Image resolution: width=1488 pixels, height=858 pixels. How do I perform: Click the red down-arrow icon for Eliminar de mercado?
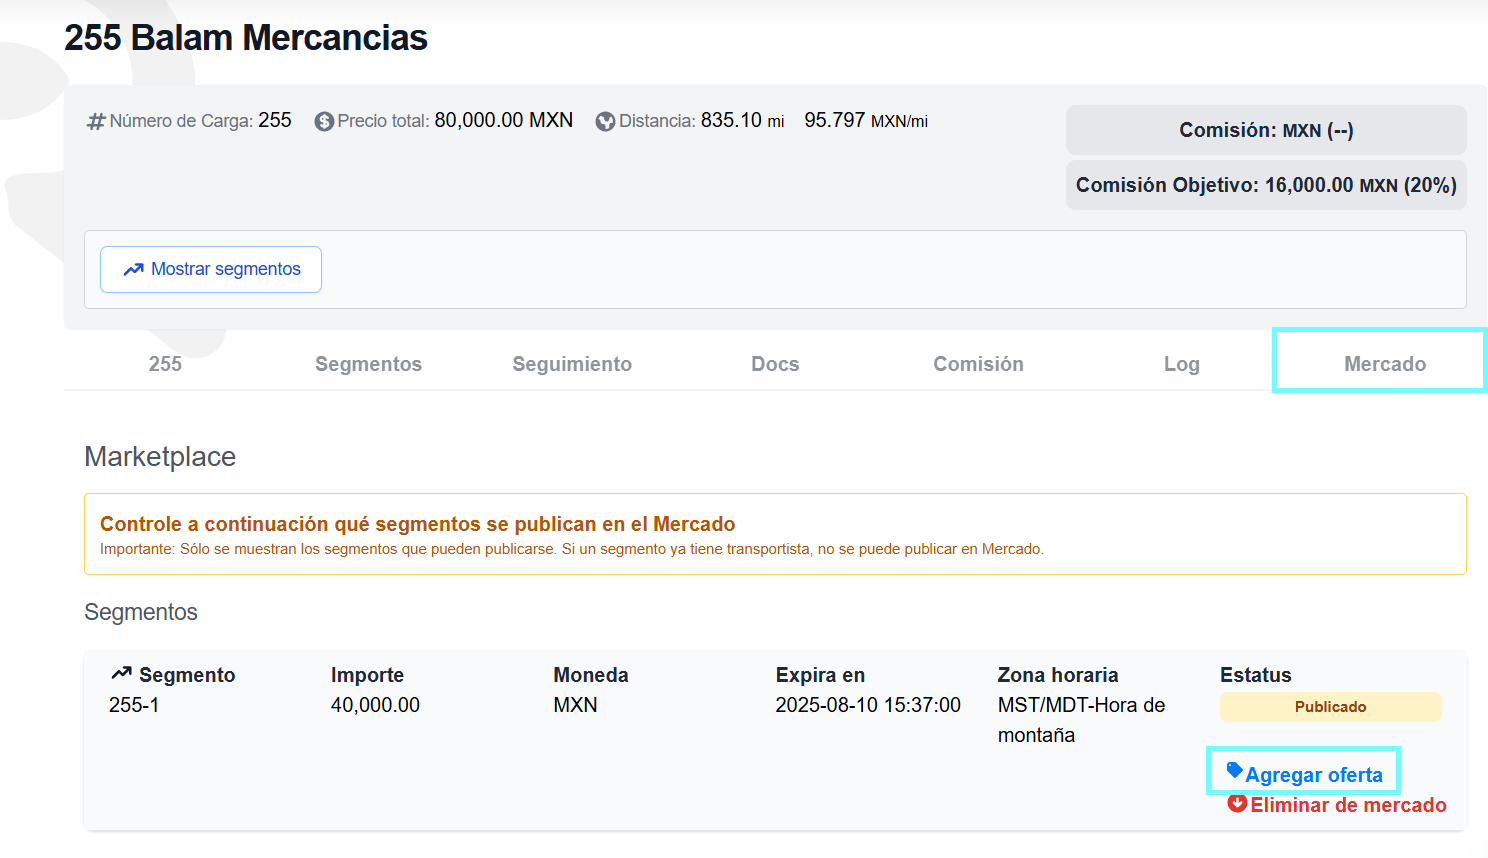[1237, 803]
